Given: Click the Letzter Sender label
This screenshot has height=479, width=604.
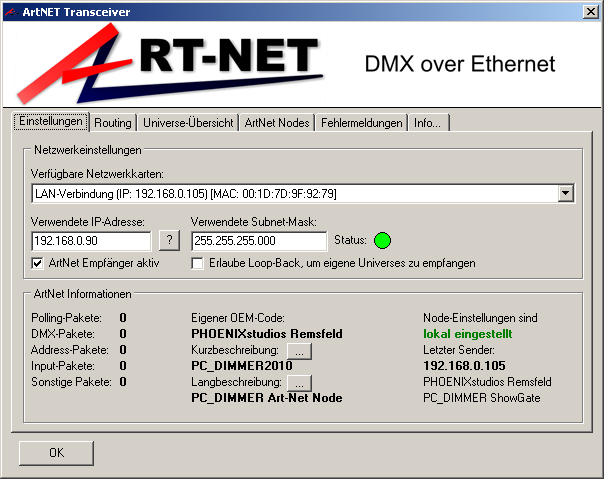Looking at the screenshot, I should pyautogui.click(x=459, y=350).
